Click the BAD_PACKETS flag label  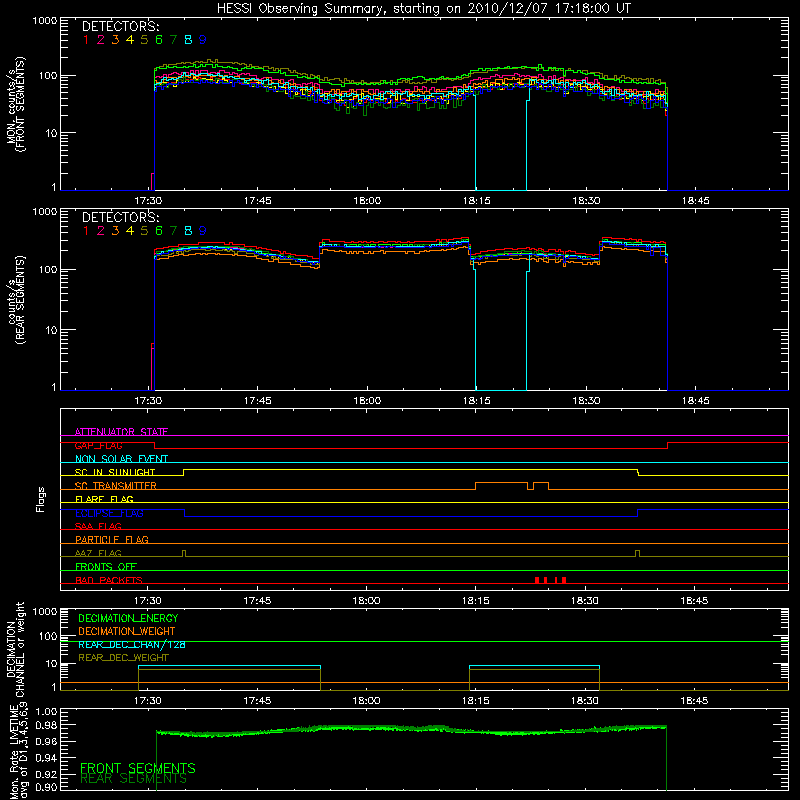click(109, 580)
